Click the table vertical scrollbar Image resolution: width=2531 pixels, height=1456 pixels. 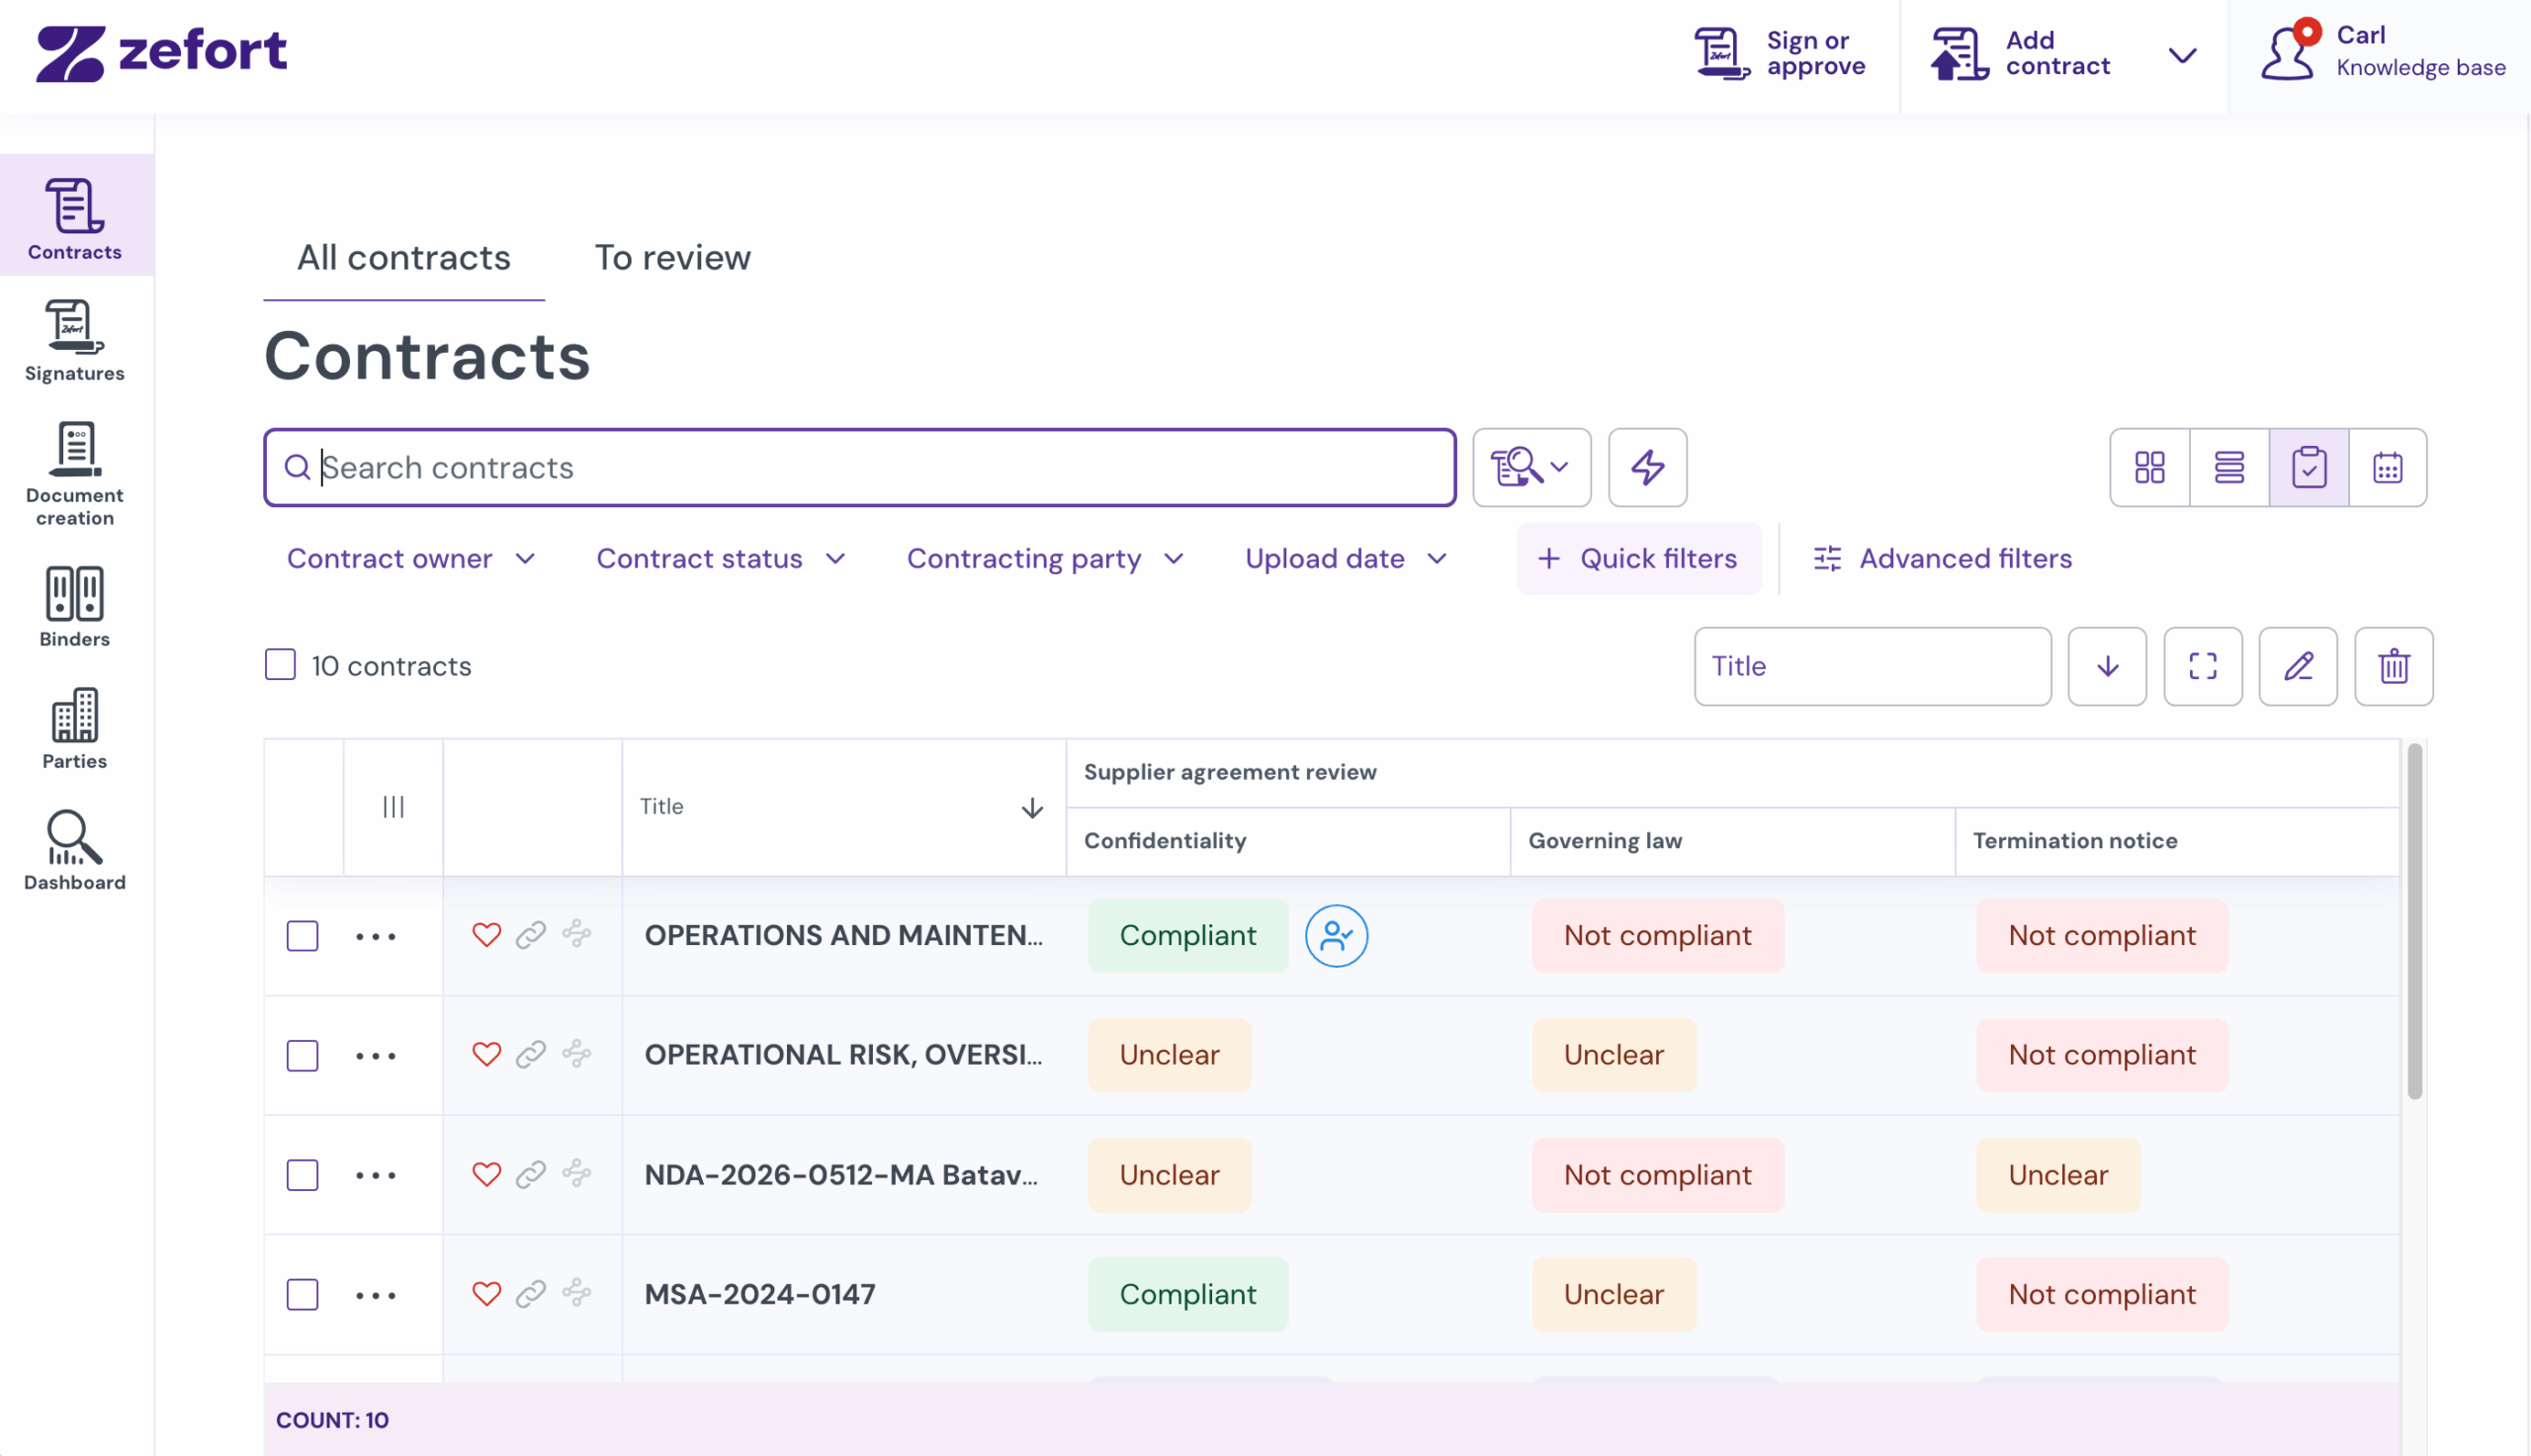point(2414,920)
